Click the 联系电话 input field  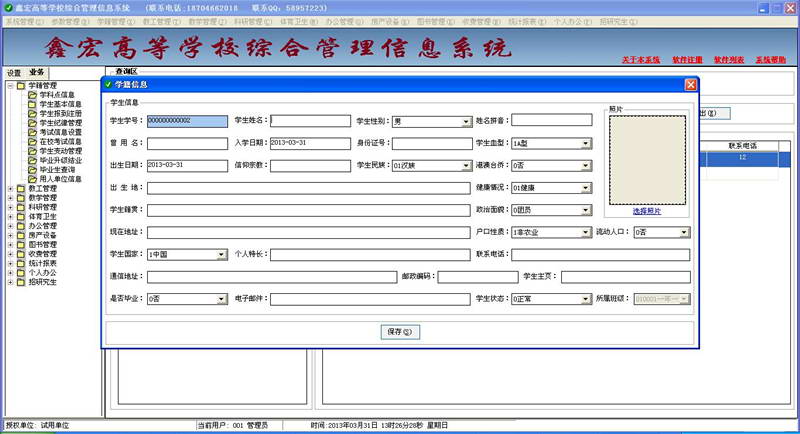(x=601, y=254)
